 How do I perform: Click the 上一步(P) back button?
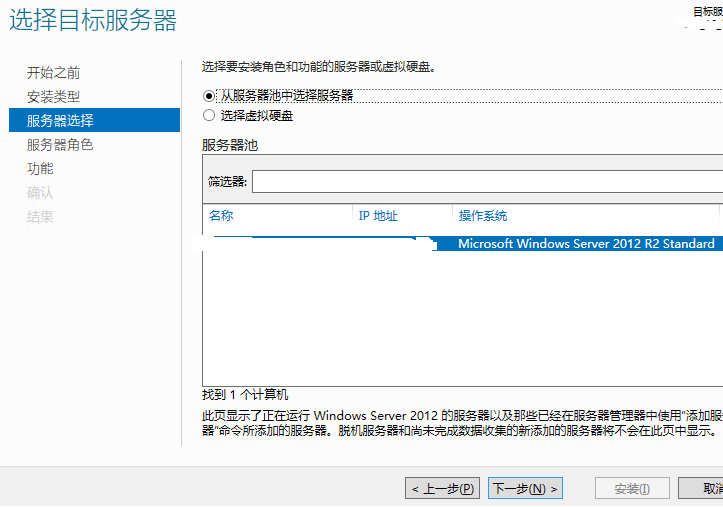pos(443,489)
